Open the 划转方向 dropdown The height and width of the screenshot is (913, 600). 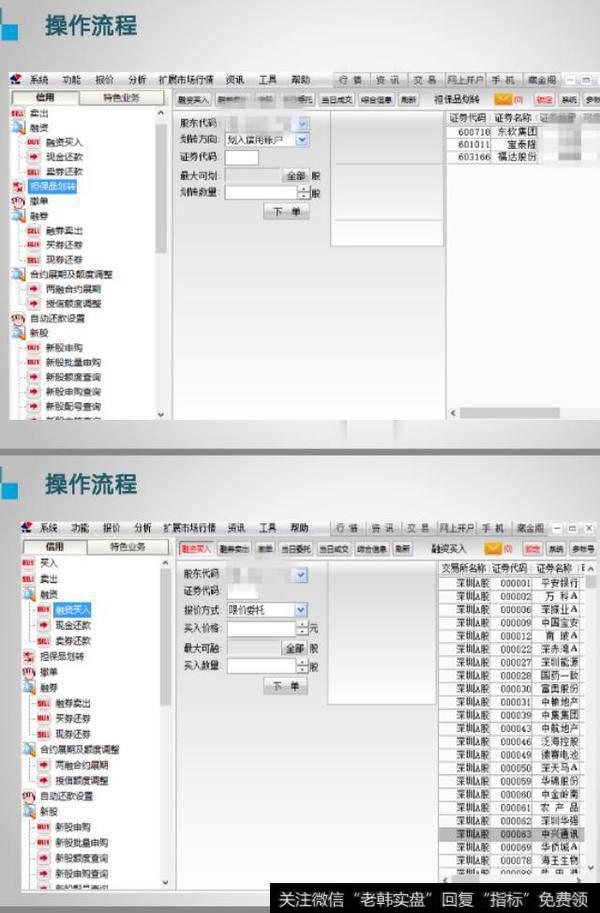[302, 140]
